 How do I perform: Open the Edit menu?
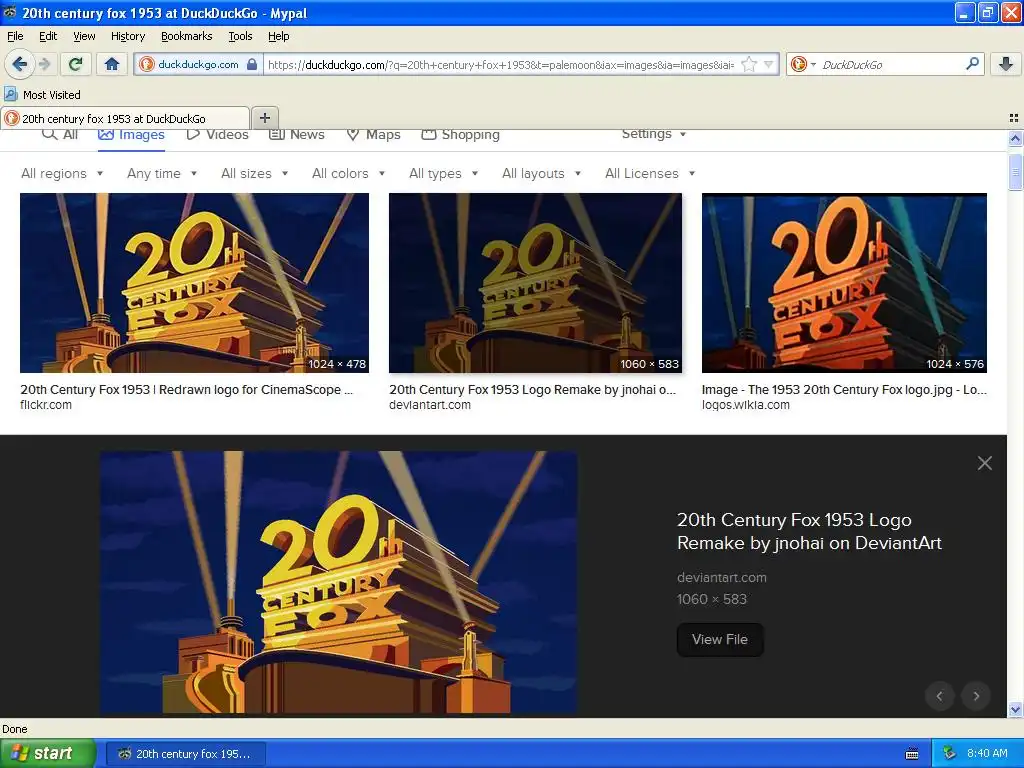tap(48, 36)
